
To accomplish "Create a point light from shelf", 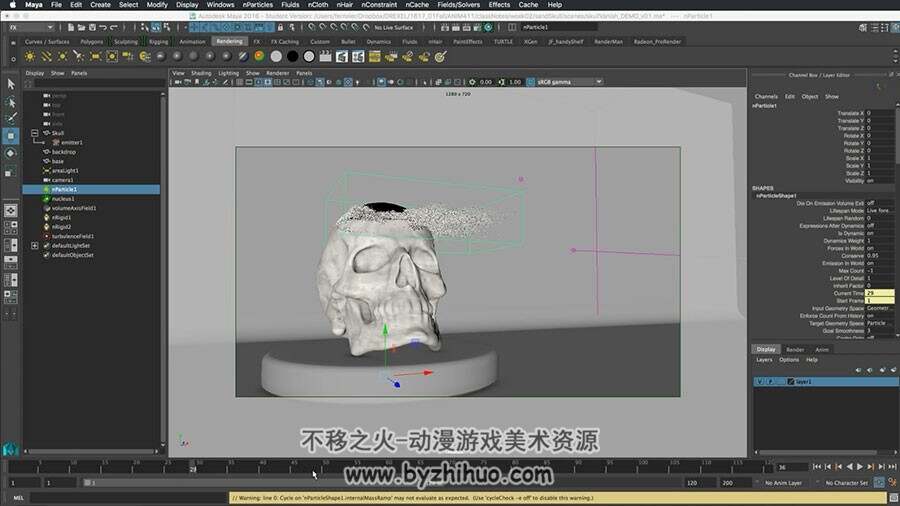I will (x=63, y=56).
